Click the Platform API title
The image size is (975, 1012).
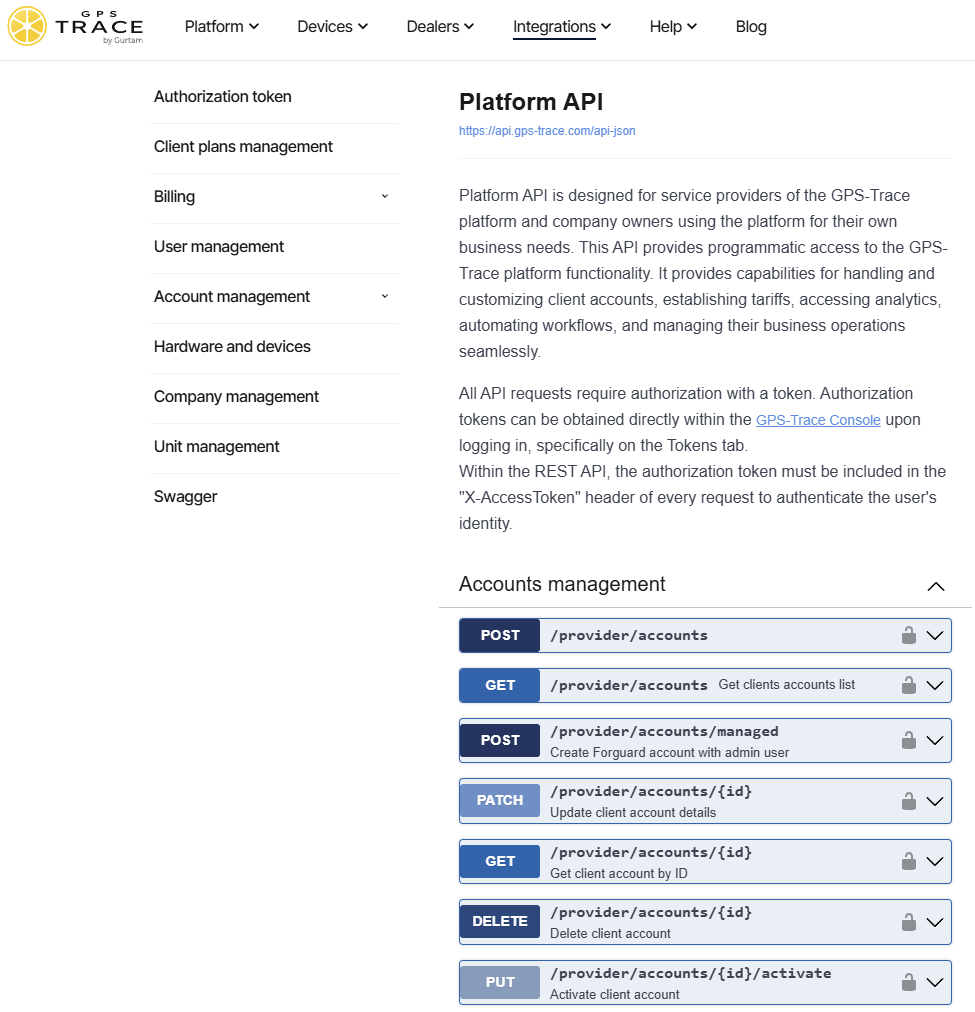click(531, 102)
